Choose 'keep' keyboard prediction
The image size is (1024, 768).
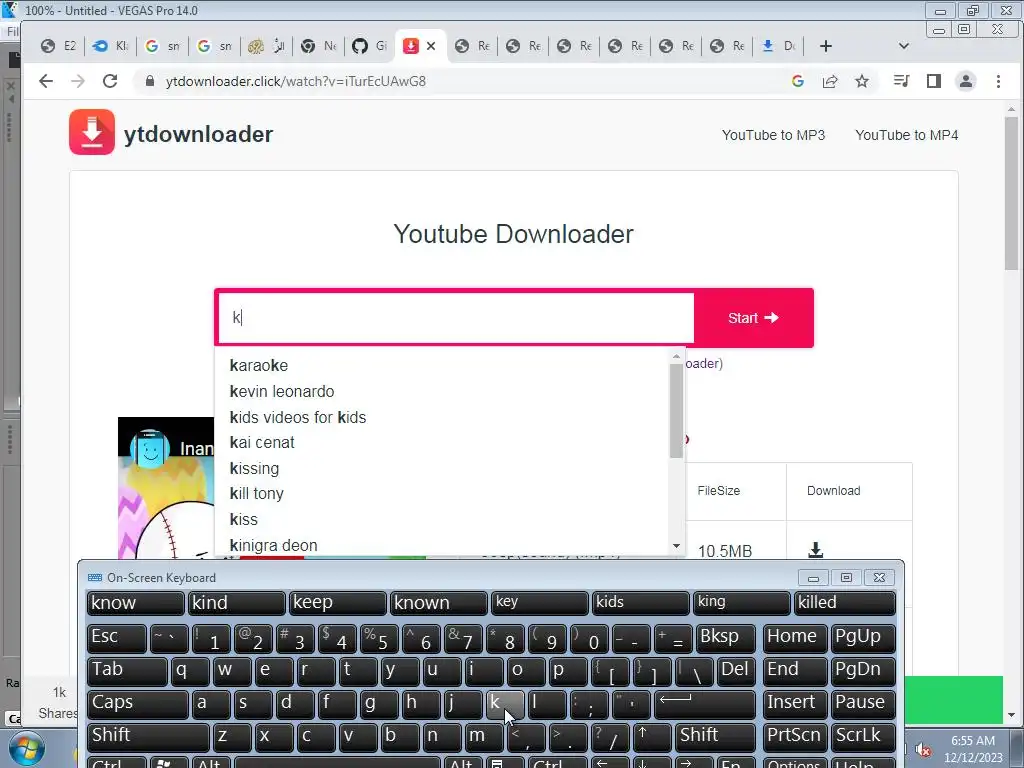point(338,603)
